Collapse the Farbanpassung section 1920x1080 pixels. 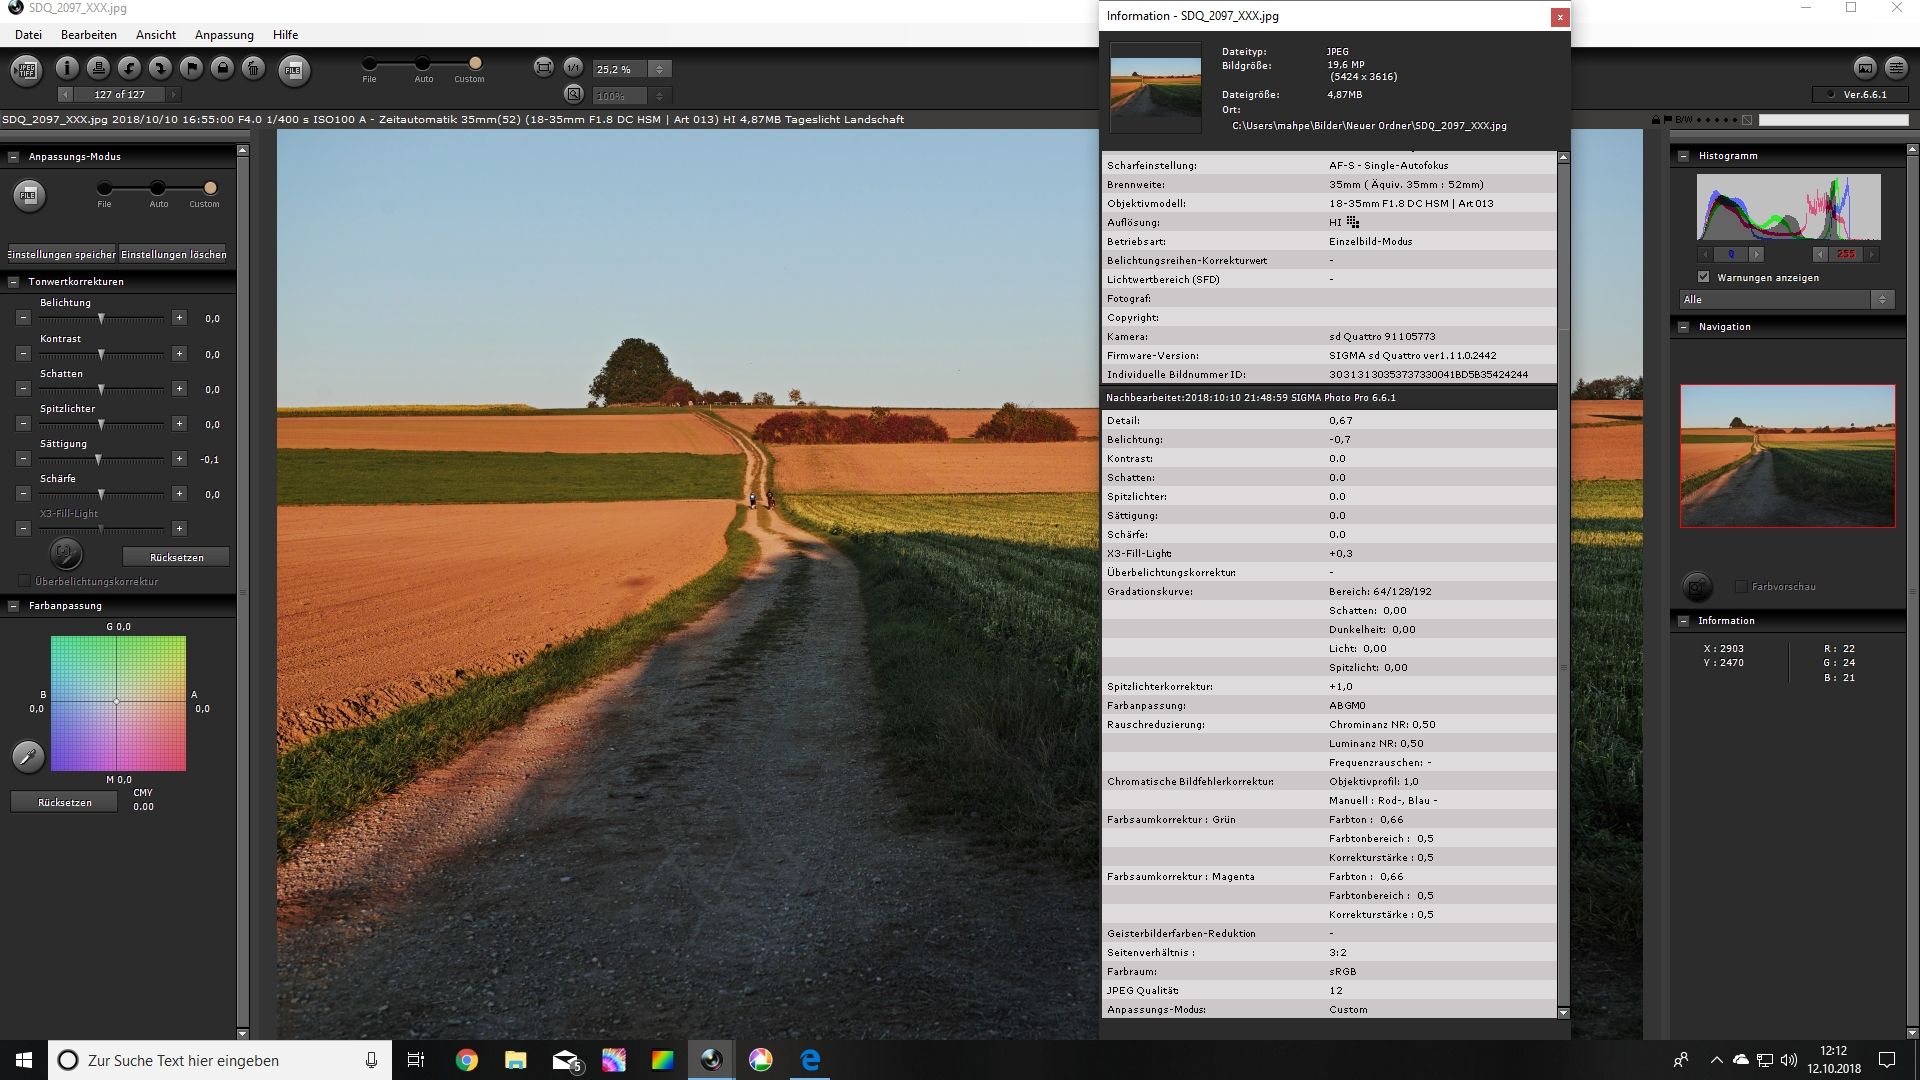tap(14, 606)
